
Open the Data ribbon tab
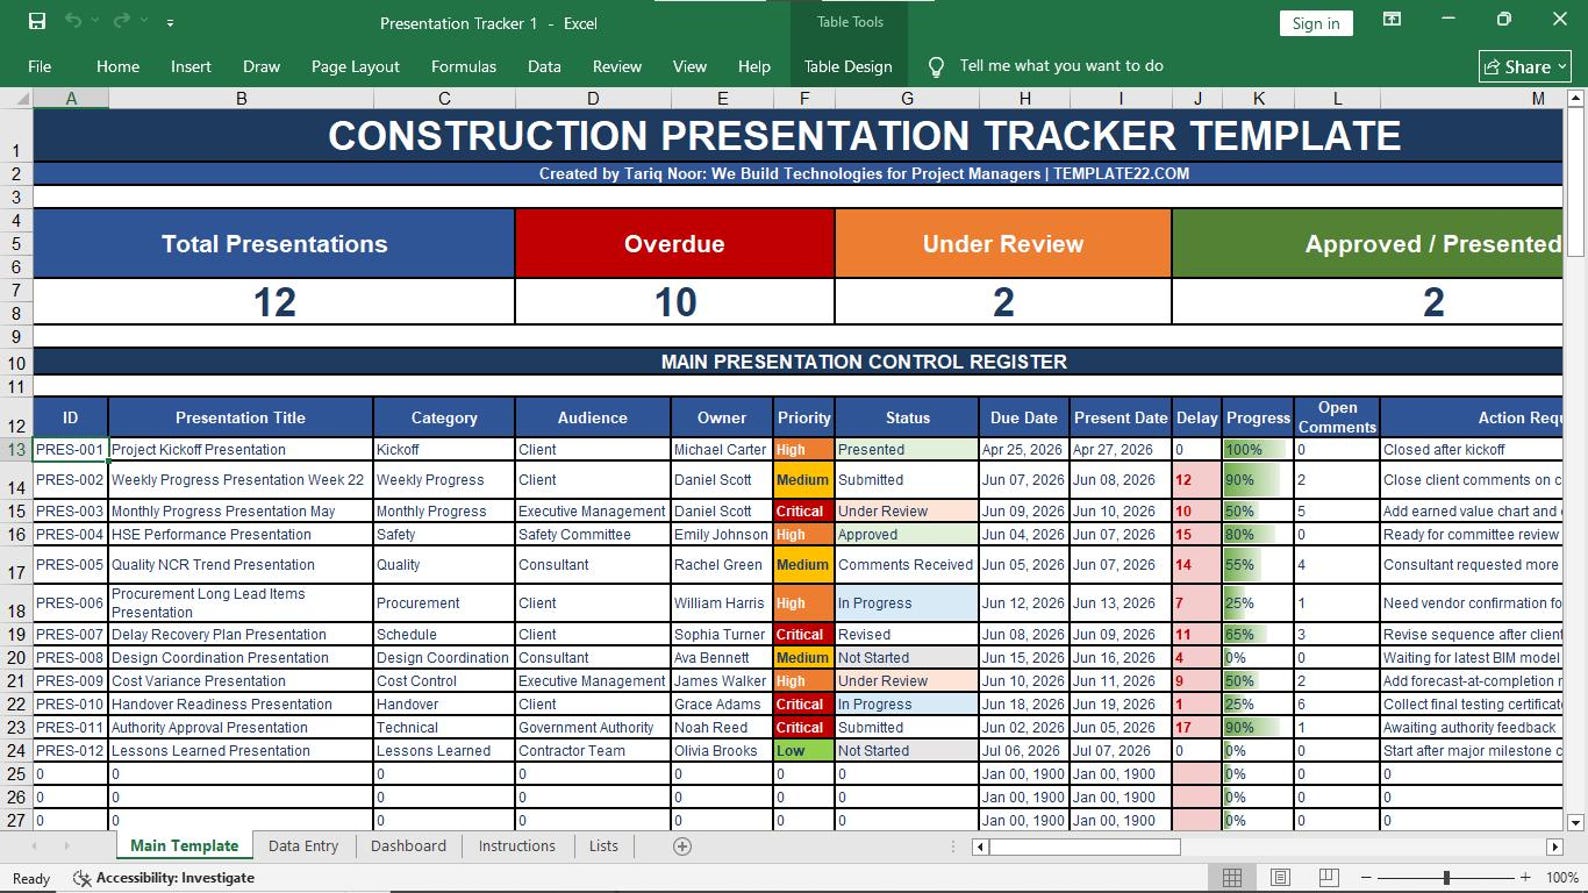[x=544, y=67]
